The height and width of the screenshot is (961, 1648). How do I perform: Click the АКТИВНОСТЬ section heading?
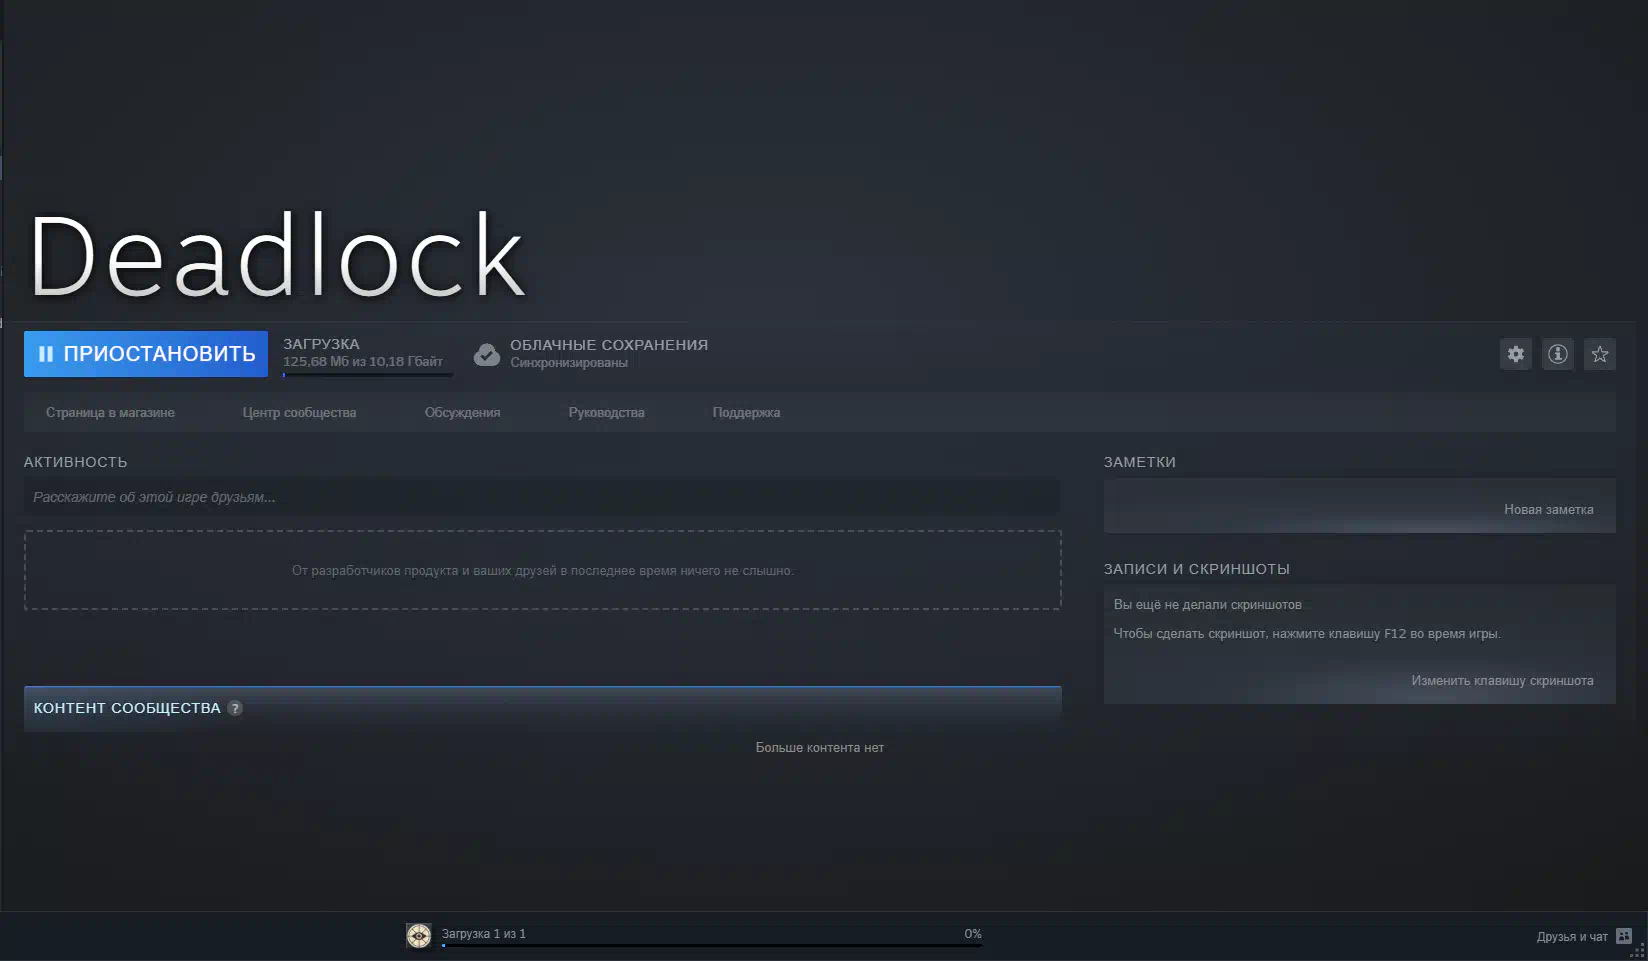coord(75,462)
